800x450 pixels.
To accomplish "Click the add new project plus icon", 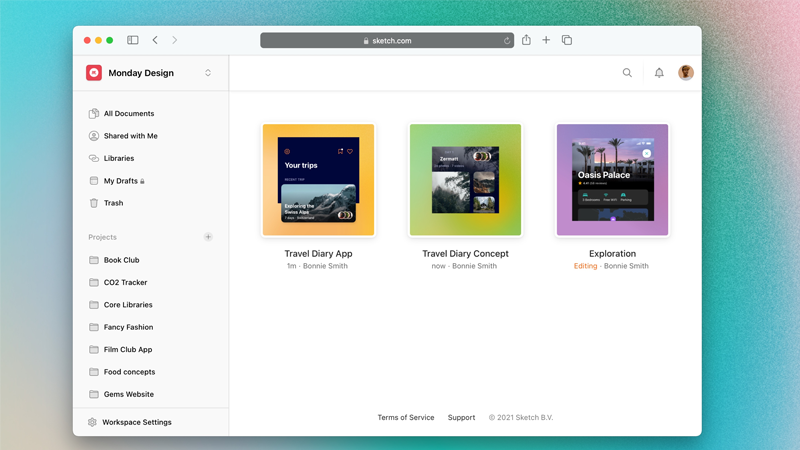I will 208,237.
